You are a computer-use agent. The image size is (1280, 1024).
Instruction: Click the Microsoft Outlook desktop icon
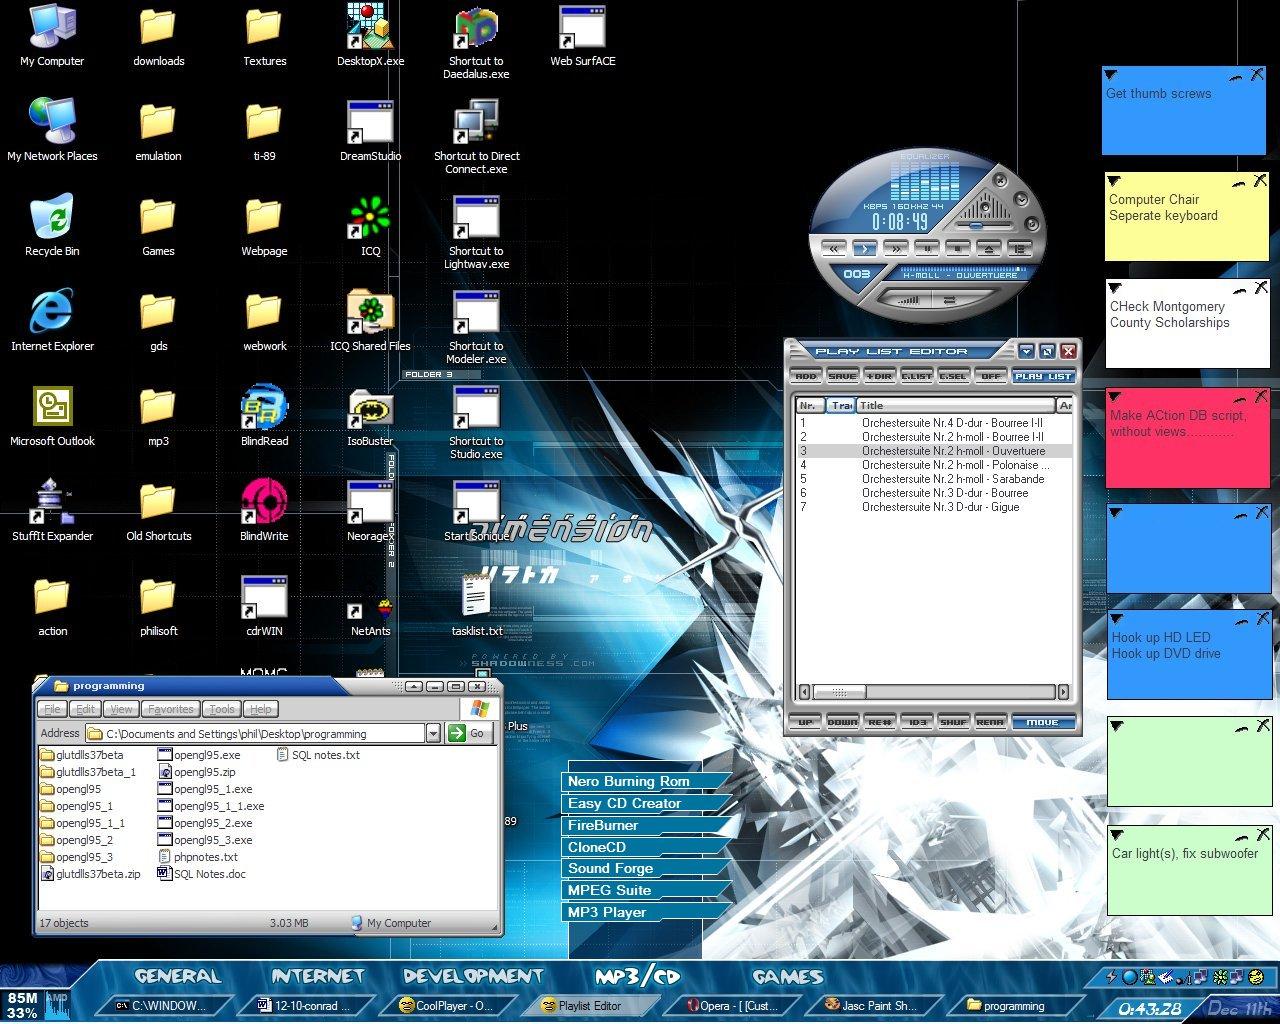(52, 416)
